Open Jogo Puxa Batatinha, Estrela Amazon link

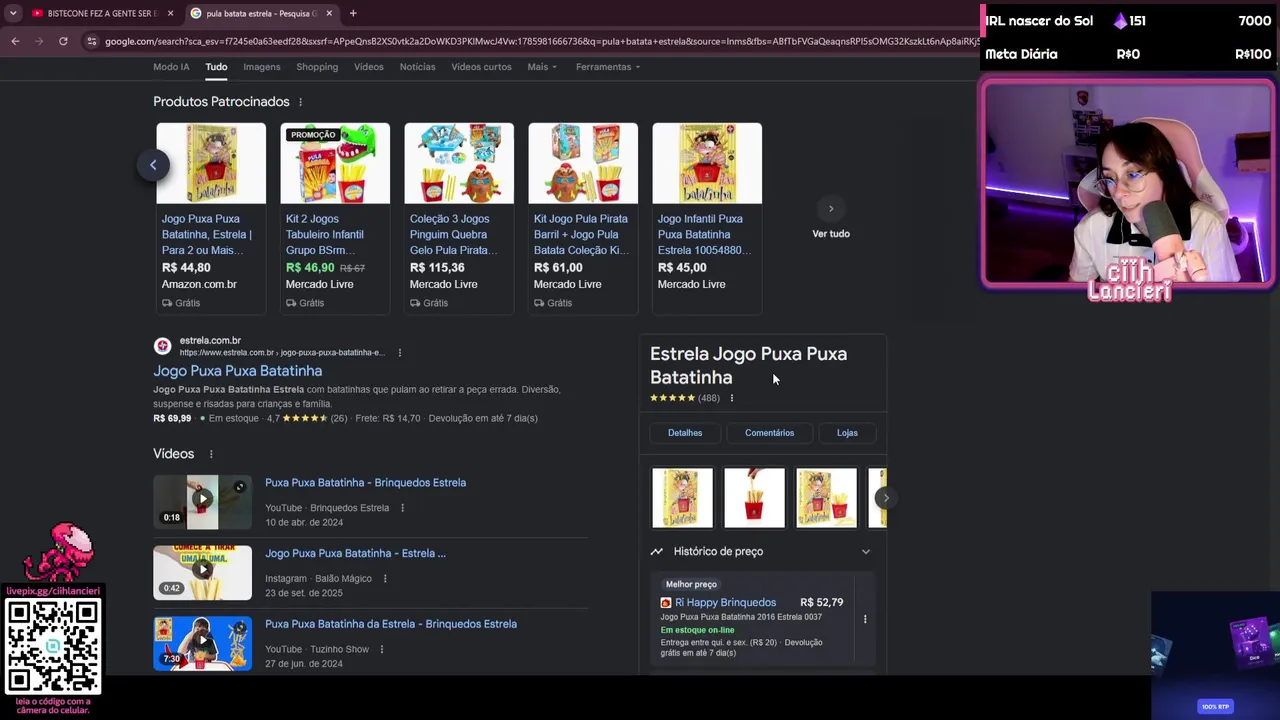(x=207, y=234)
